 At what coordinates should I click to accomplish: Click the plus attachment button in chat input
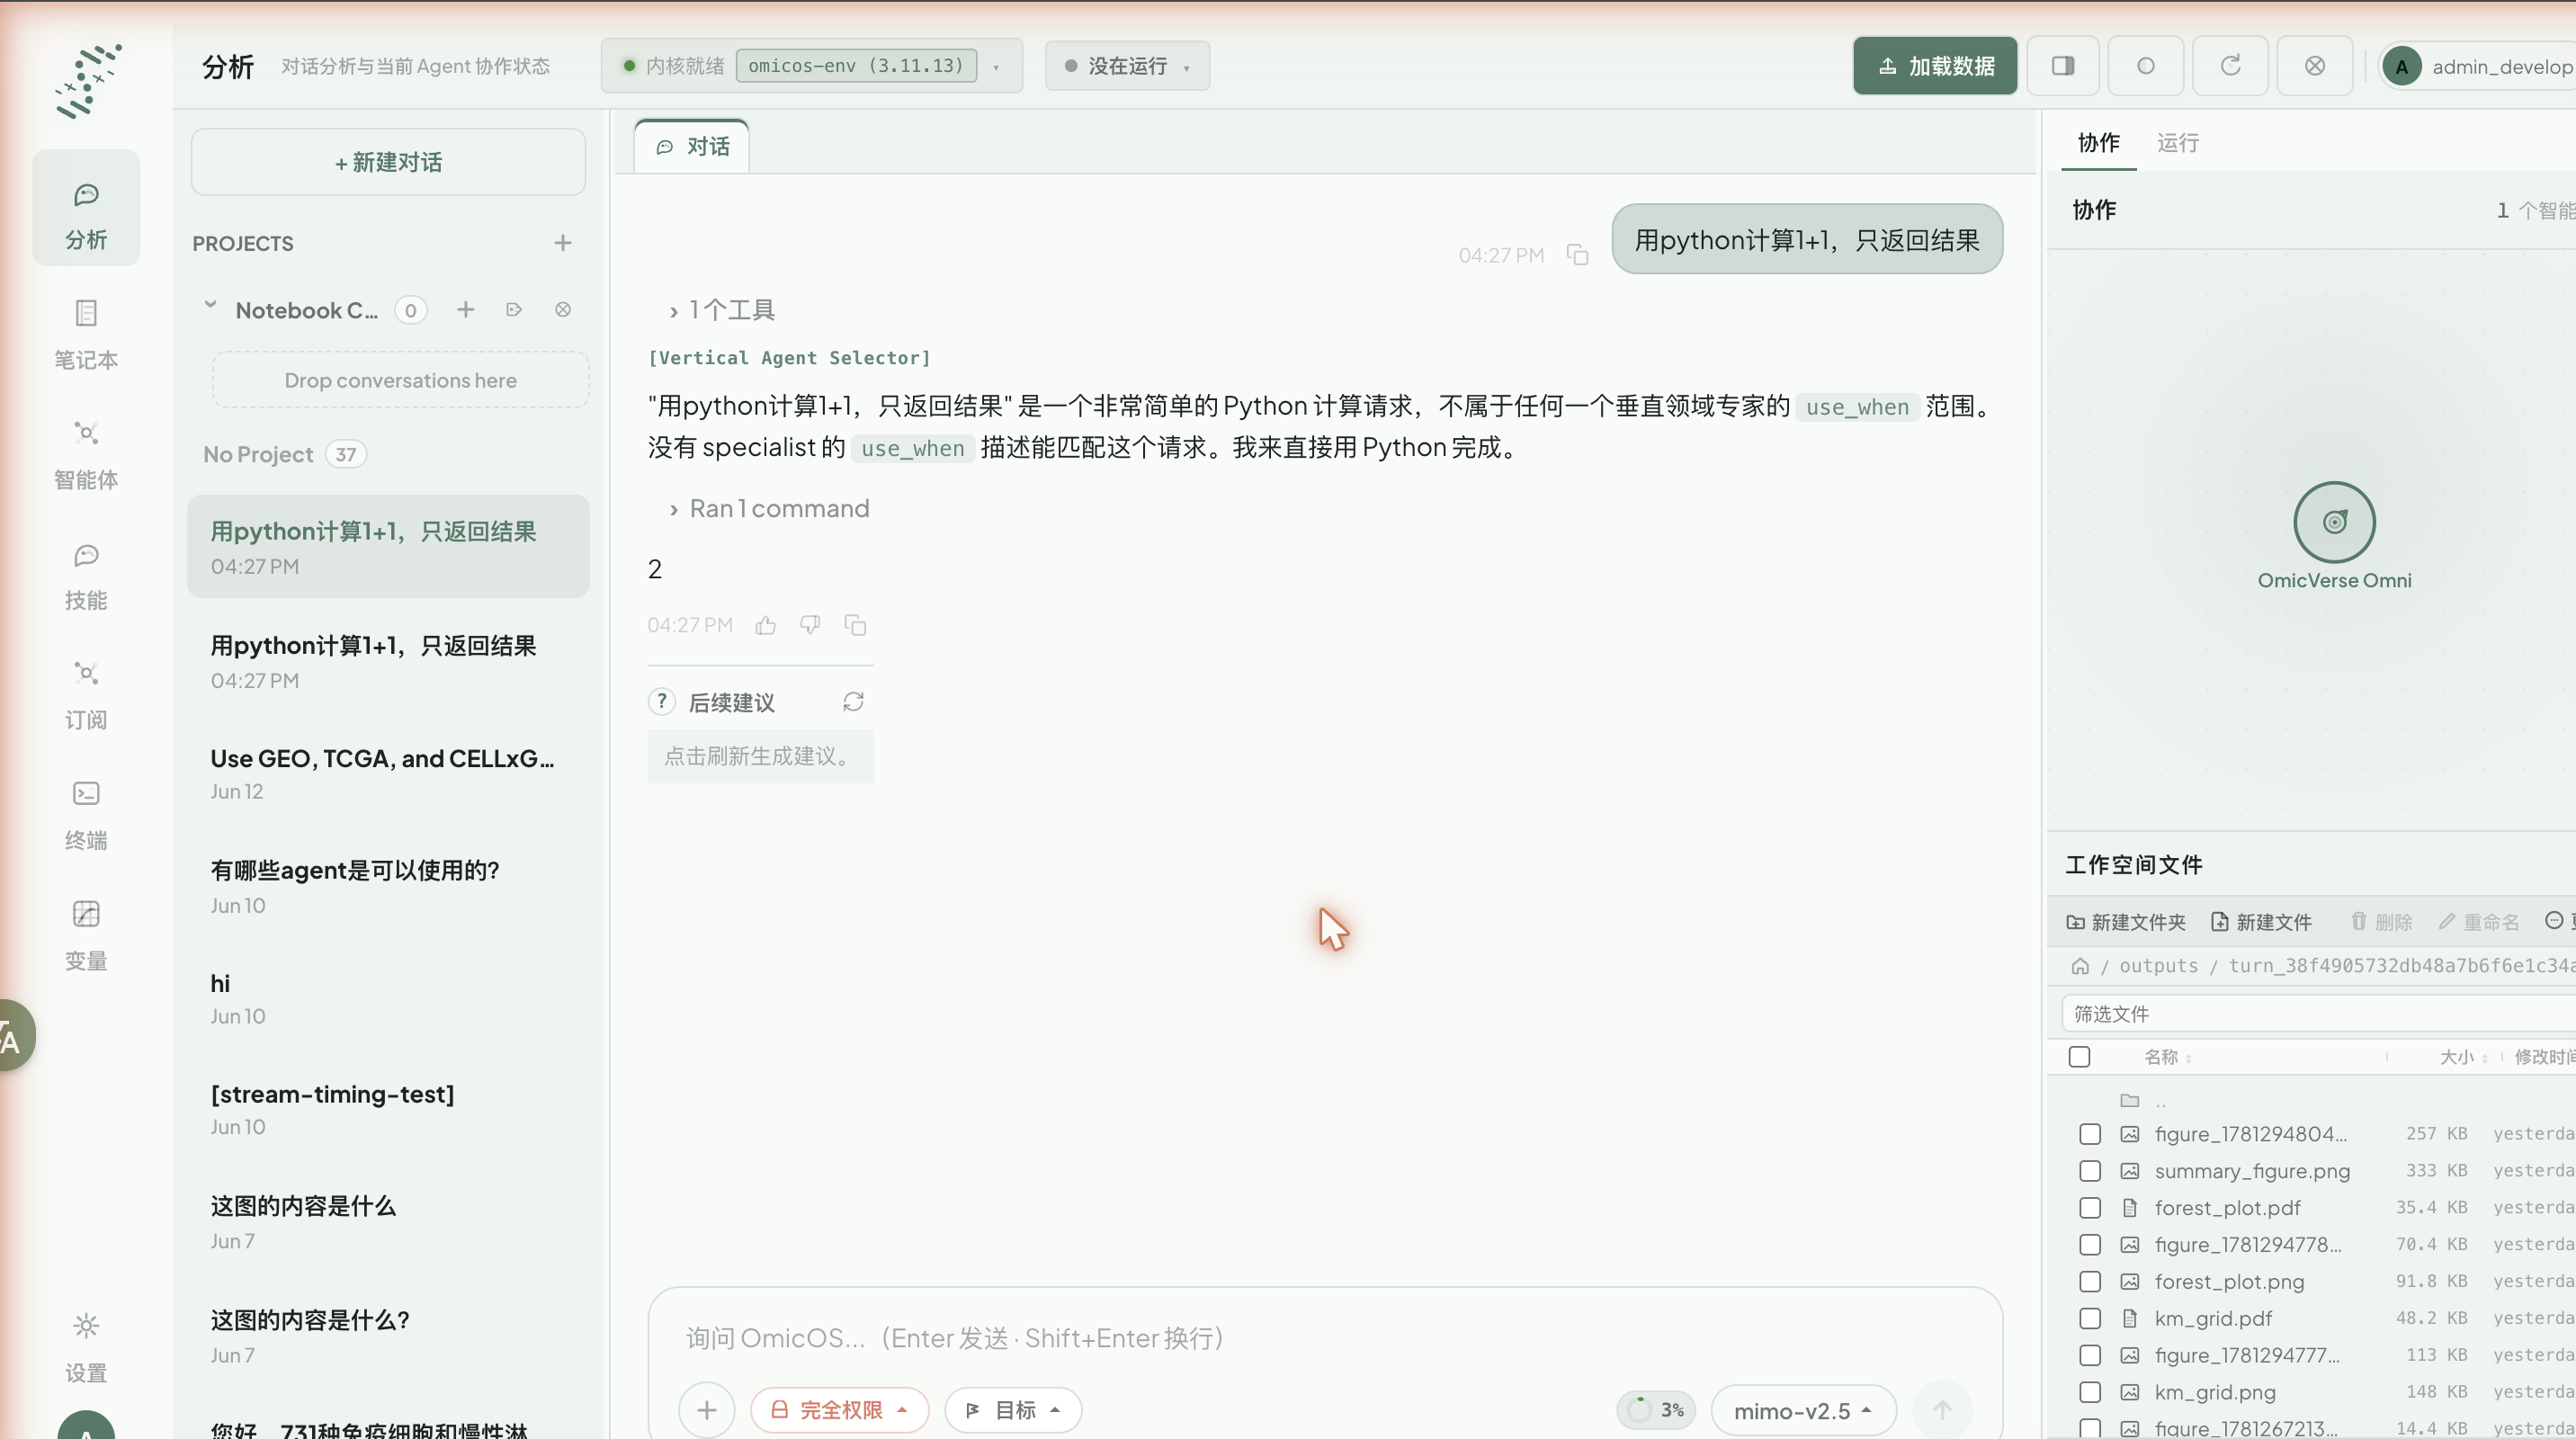707,1410
